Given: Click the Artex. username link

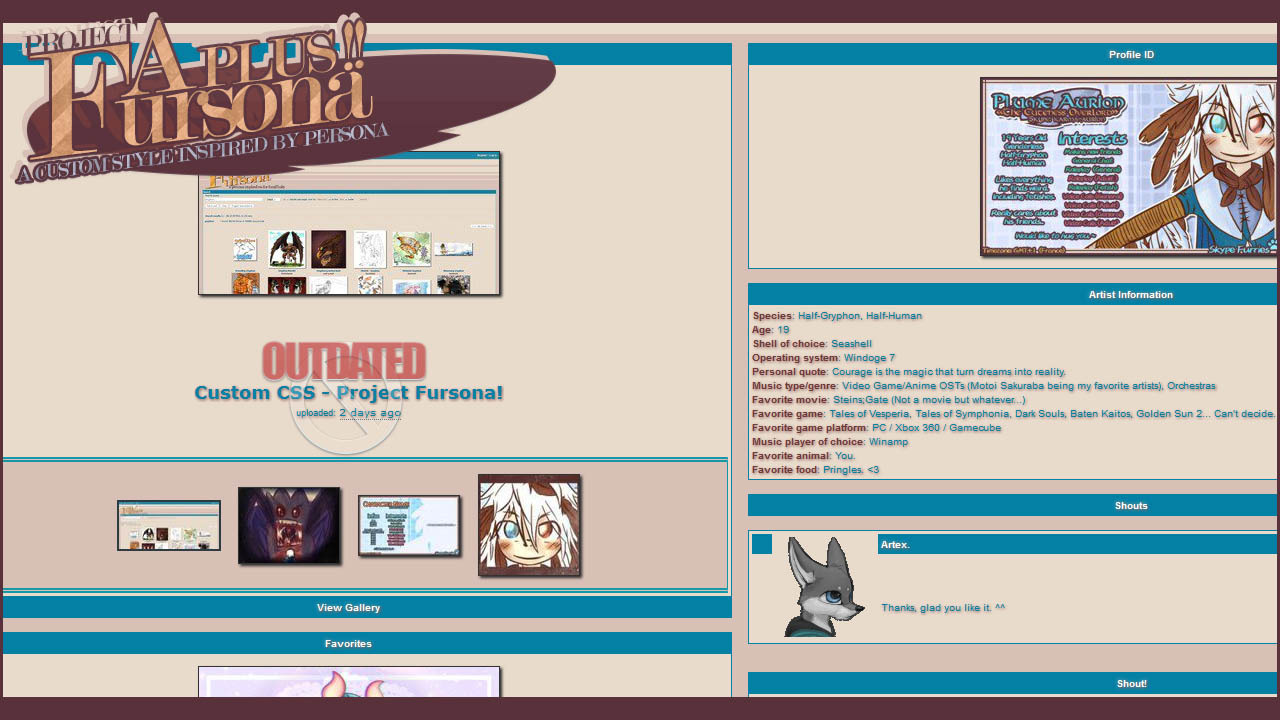Looking at the screenshot, I should click(895, 544).
